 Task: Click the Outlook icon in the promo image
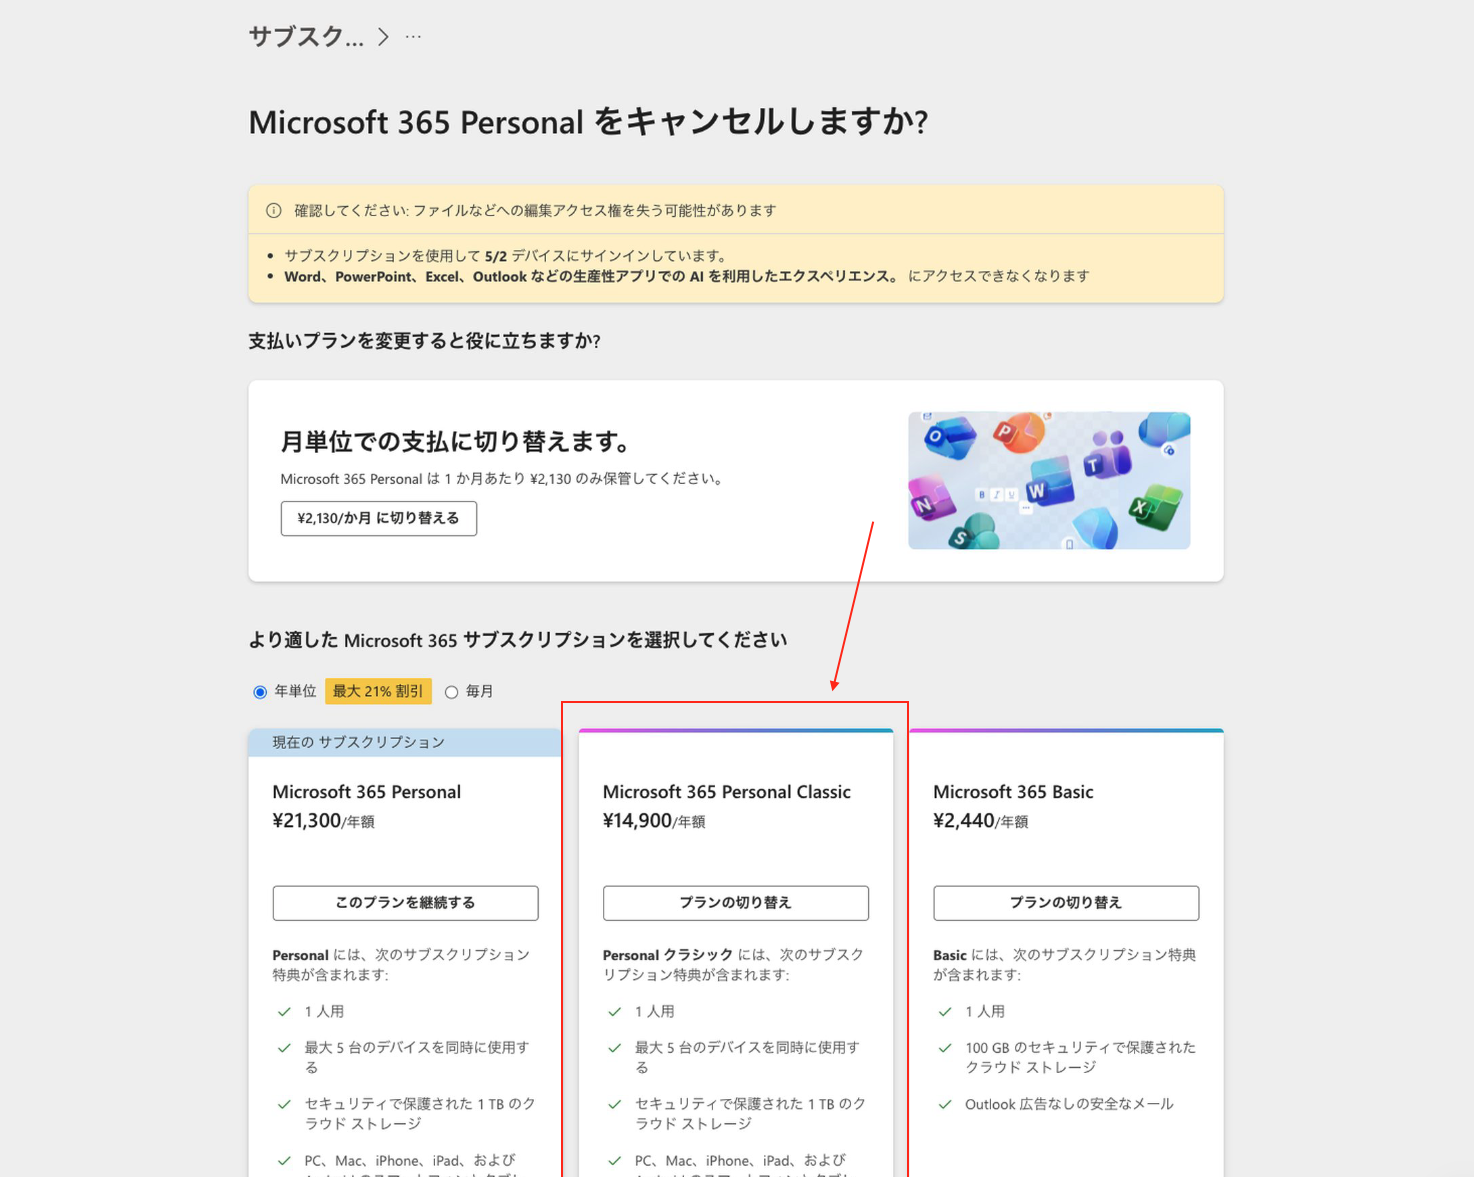click(x=946, y=437)
